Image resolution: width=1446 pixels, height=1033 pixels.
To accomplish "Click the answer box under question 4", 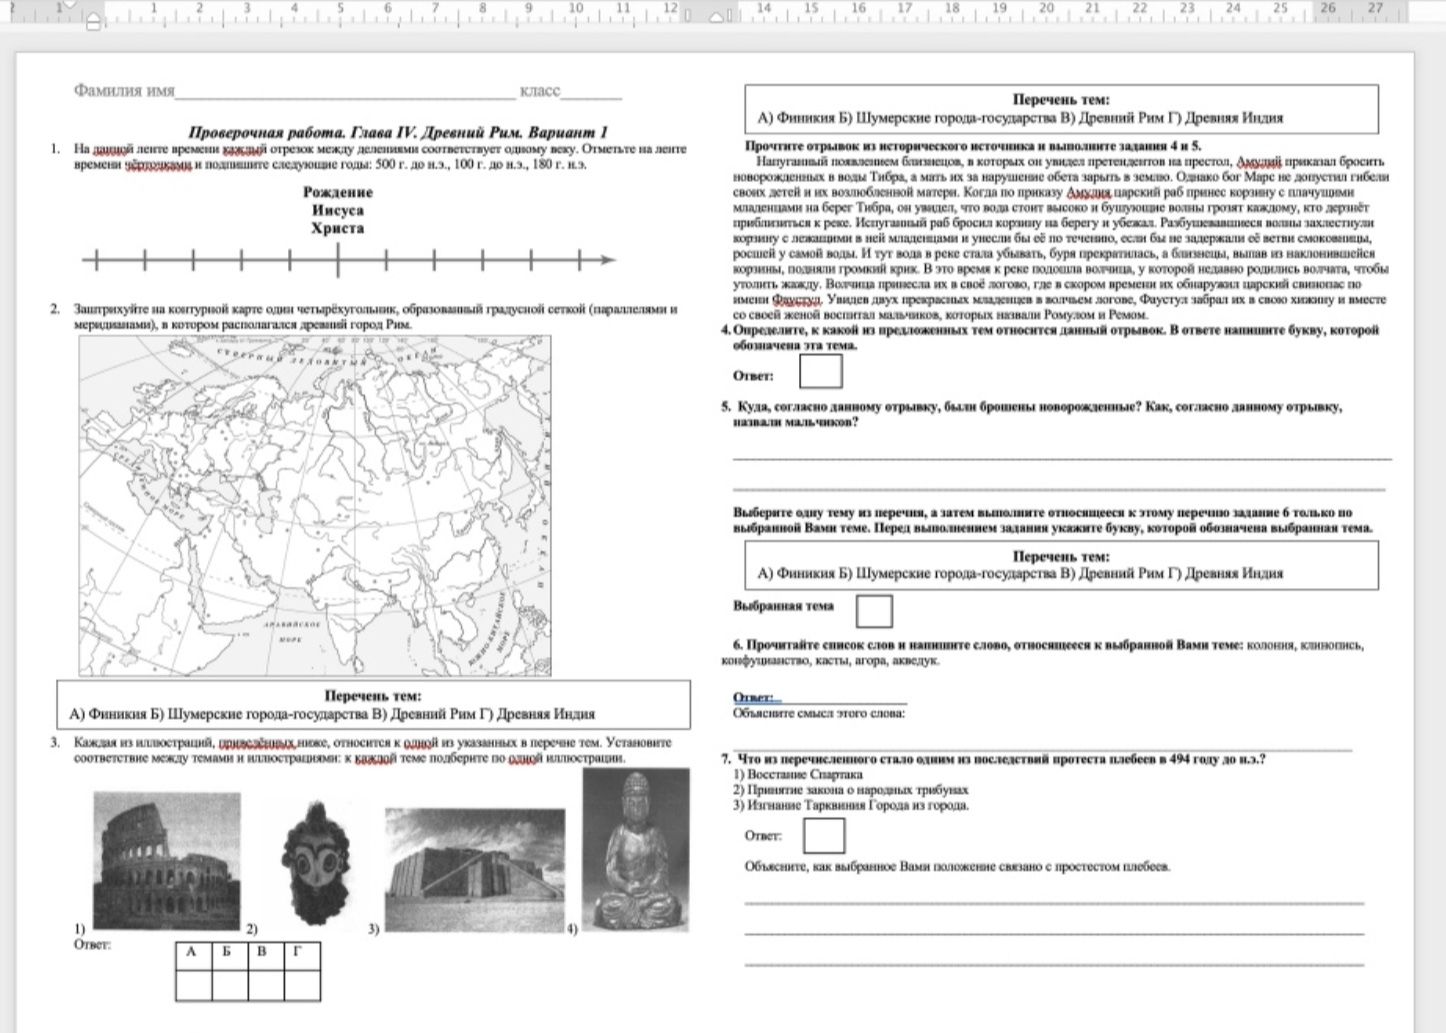I will tap(821, 371).
